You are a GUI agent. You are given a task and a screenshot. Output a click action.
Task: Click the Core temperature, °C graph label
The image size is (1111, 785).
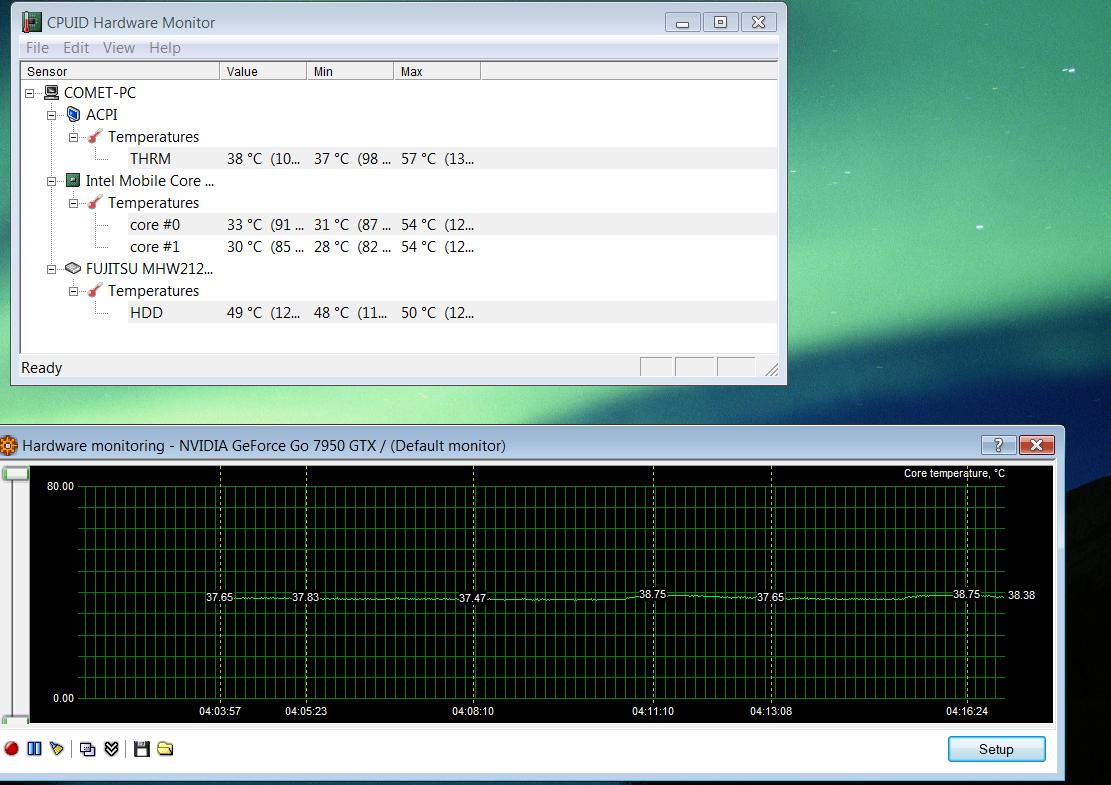tap(954, 473)
